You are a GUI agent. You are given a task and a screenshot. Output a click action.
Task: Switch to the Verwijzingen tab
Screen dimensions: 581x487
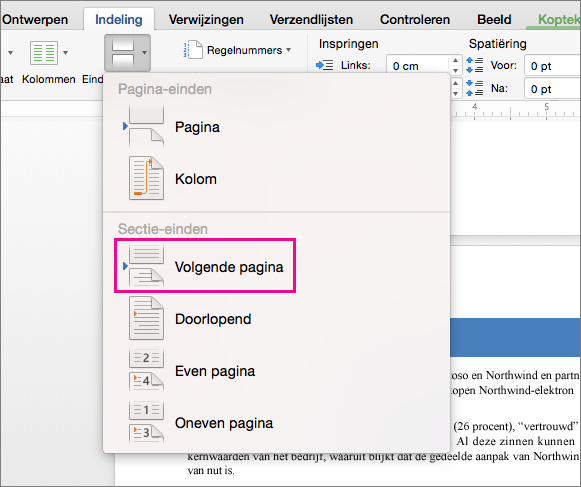[206, 19]
